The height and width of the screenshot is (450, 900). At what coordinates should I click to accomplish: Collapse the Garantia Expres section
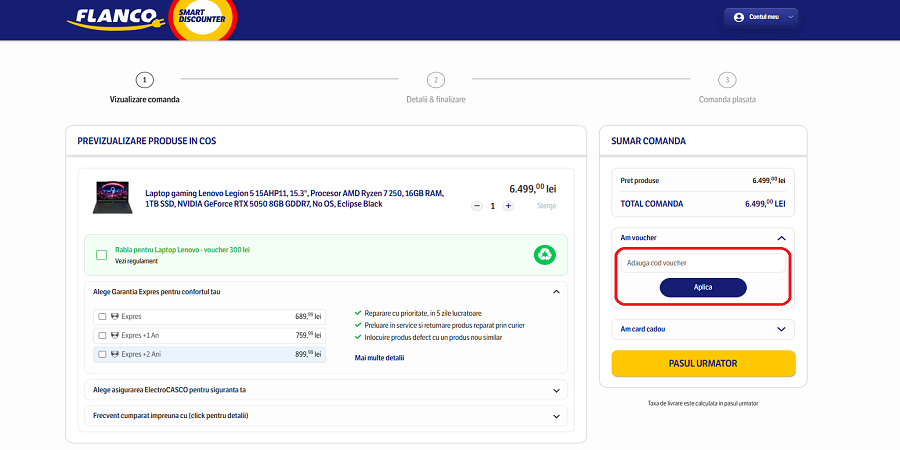(x=556, y=292)
